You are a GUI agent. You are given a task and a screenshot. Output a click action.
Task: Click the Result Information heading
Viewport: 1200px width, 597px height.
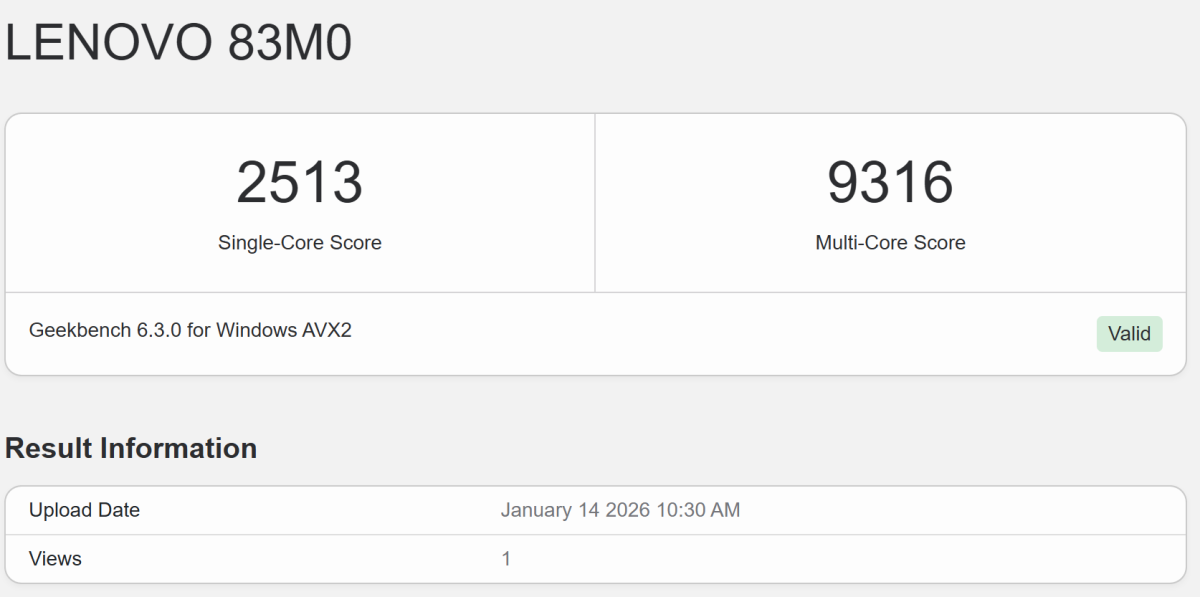click(131, 448)
